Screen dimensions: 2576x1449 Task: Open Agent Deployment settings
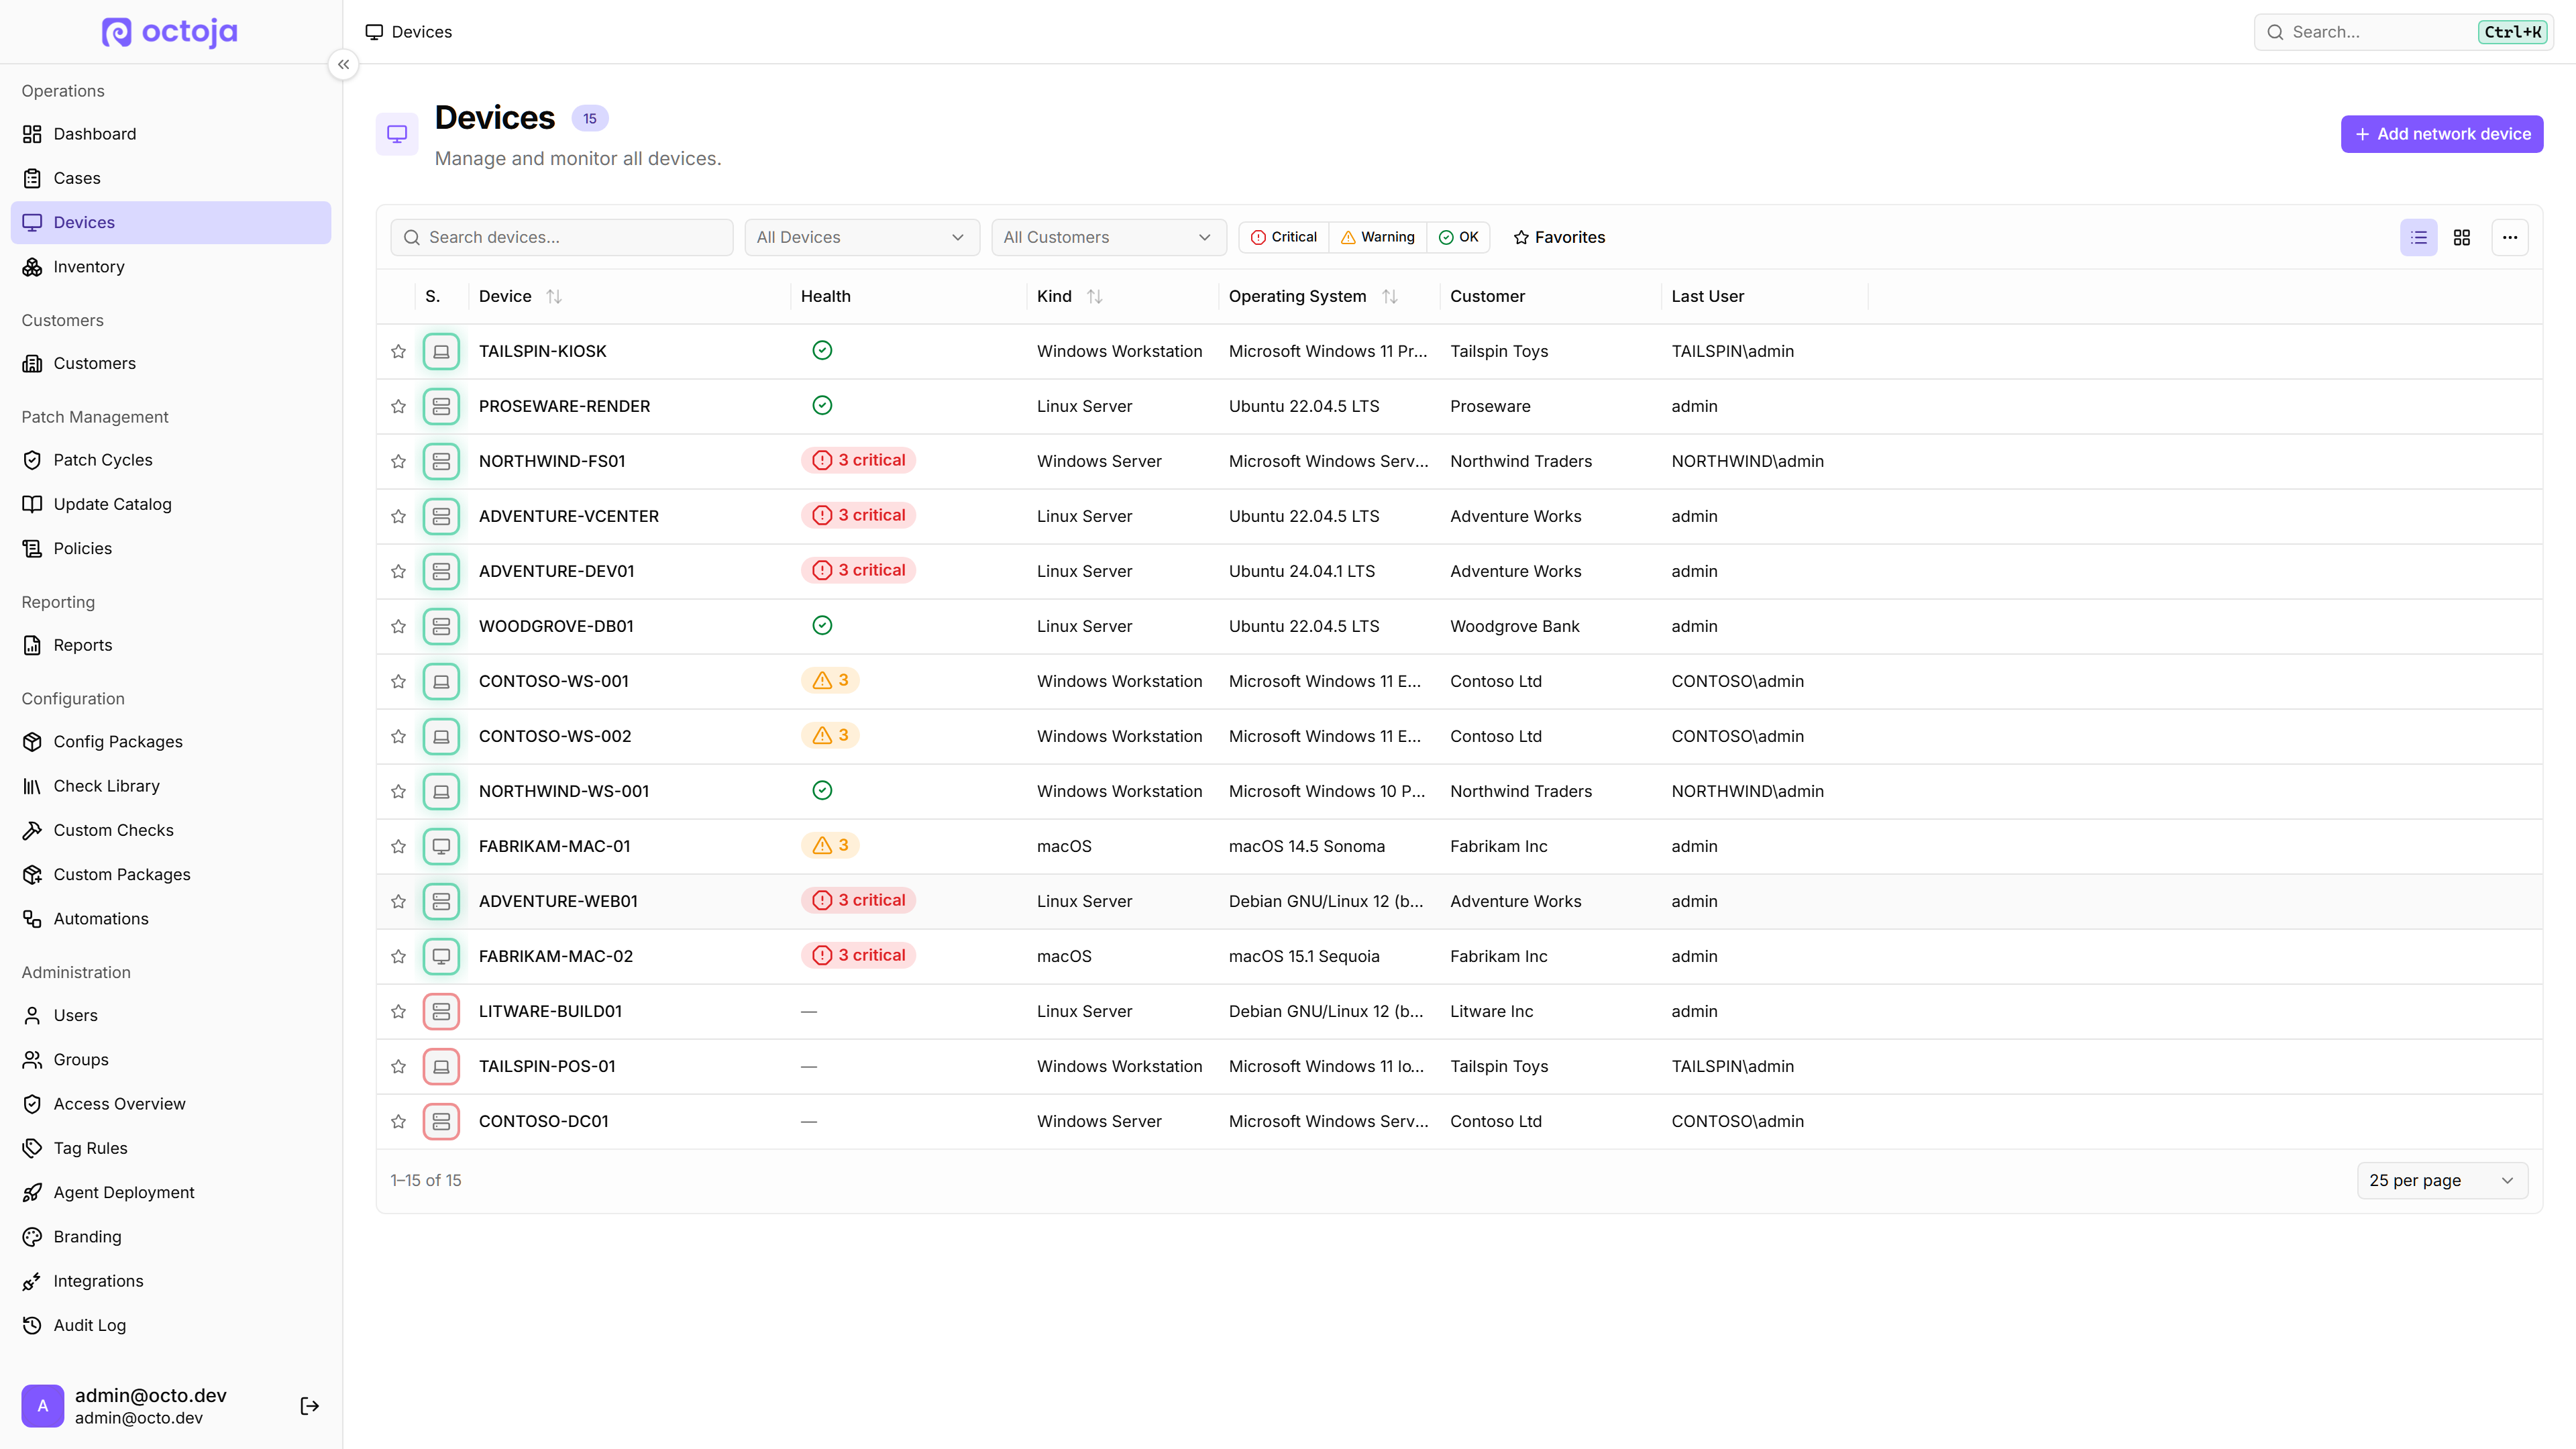tap(171, 1192)
